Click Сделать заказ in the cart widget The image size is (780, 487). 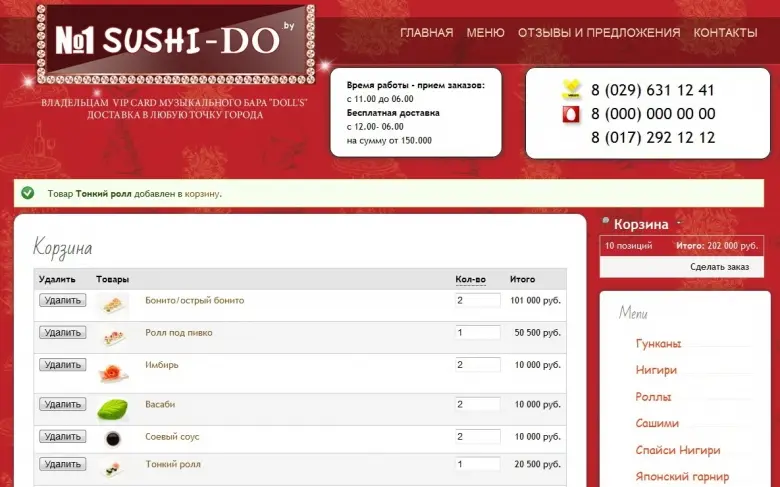[x=719, y=267]
